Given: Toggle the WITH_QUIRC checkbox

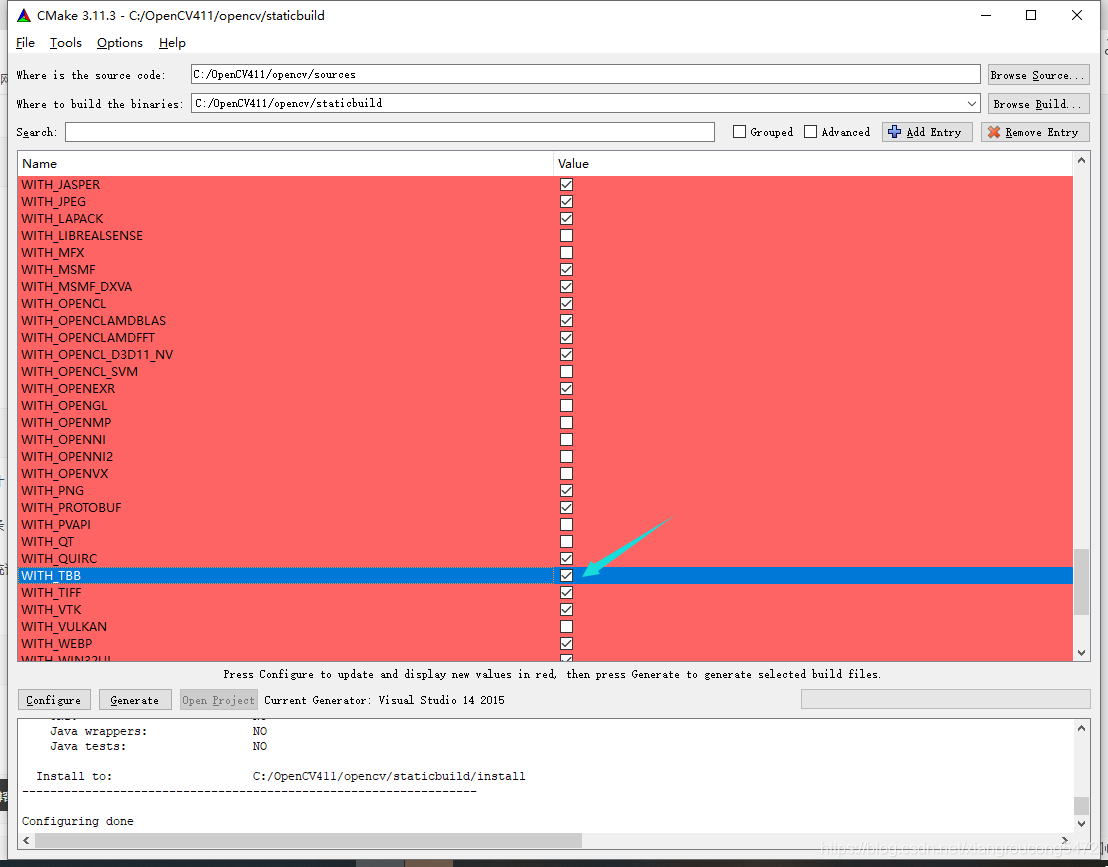Looking at the screenshot, I should (566, 559).
